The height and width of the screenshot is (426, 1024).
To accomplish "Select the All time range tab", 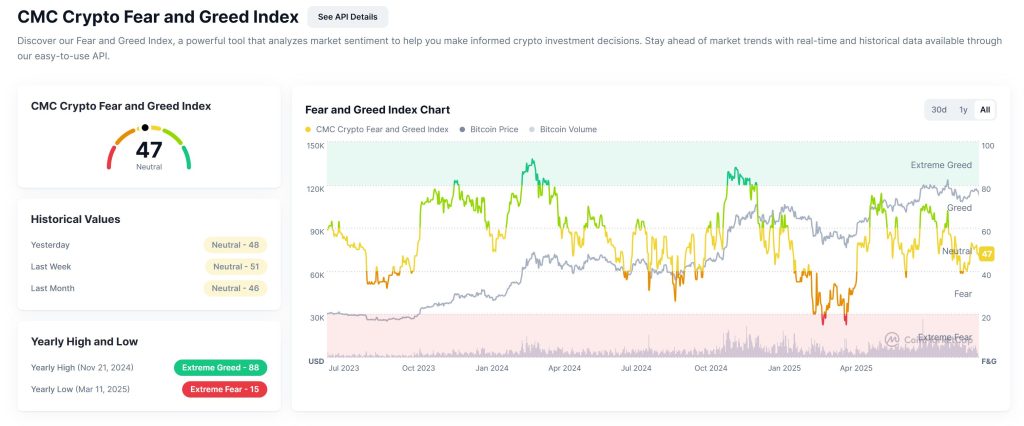I will point(985,110).
